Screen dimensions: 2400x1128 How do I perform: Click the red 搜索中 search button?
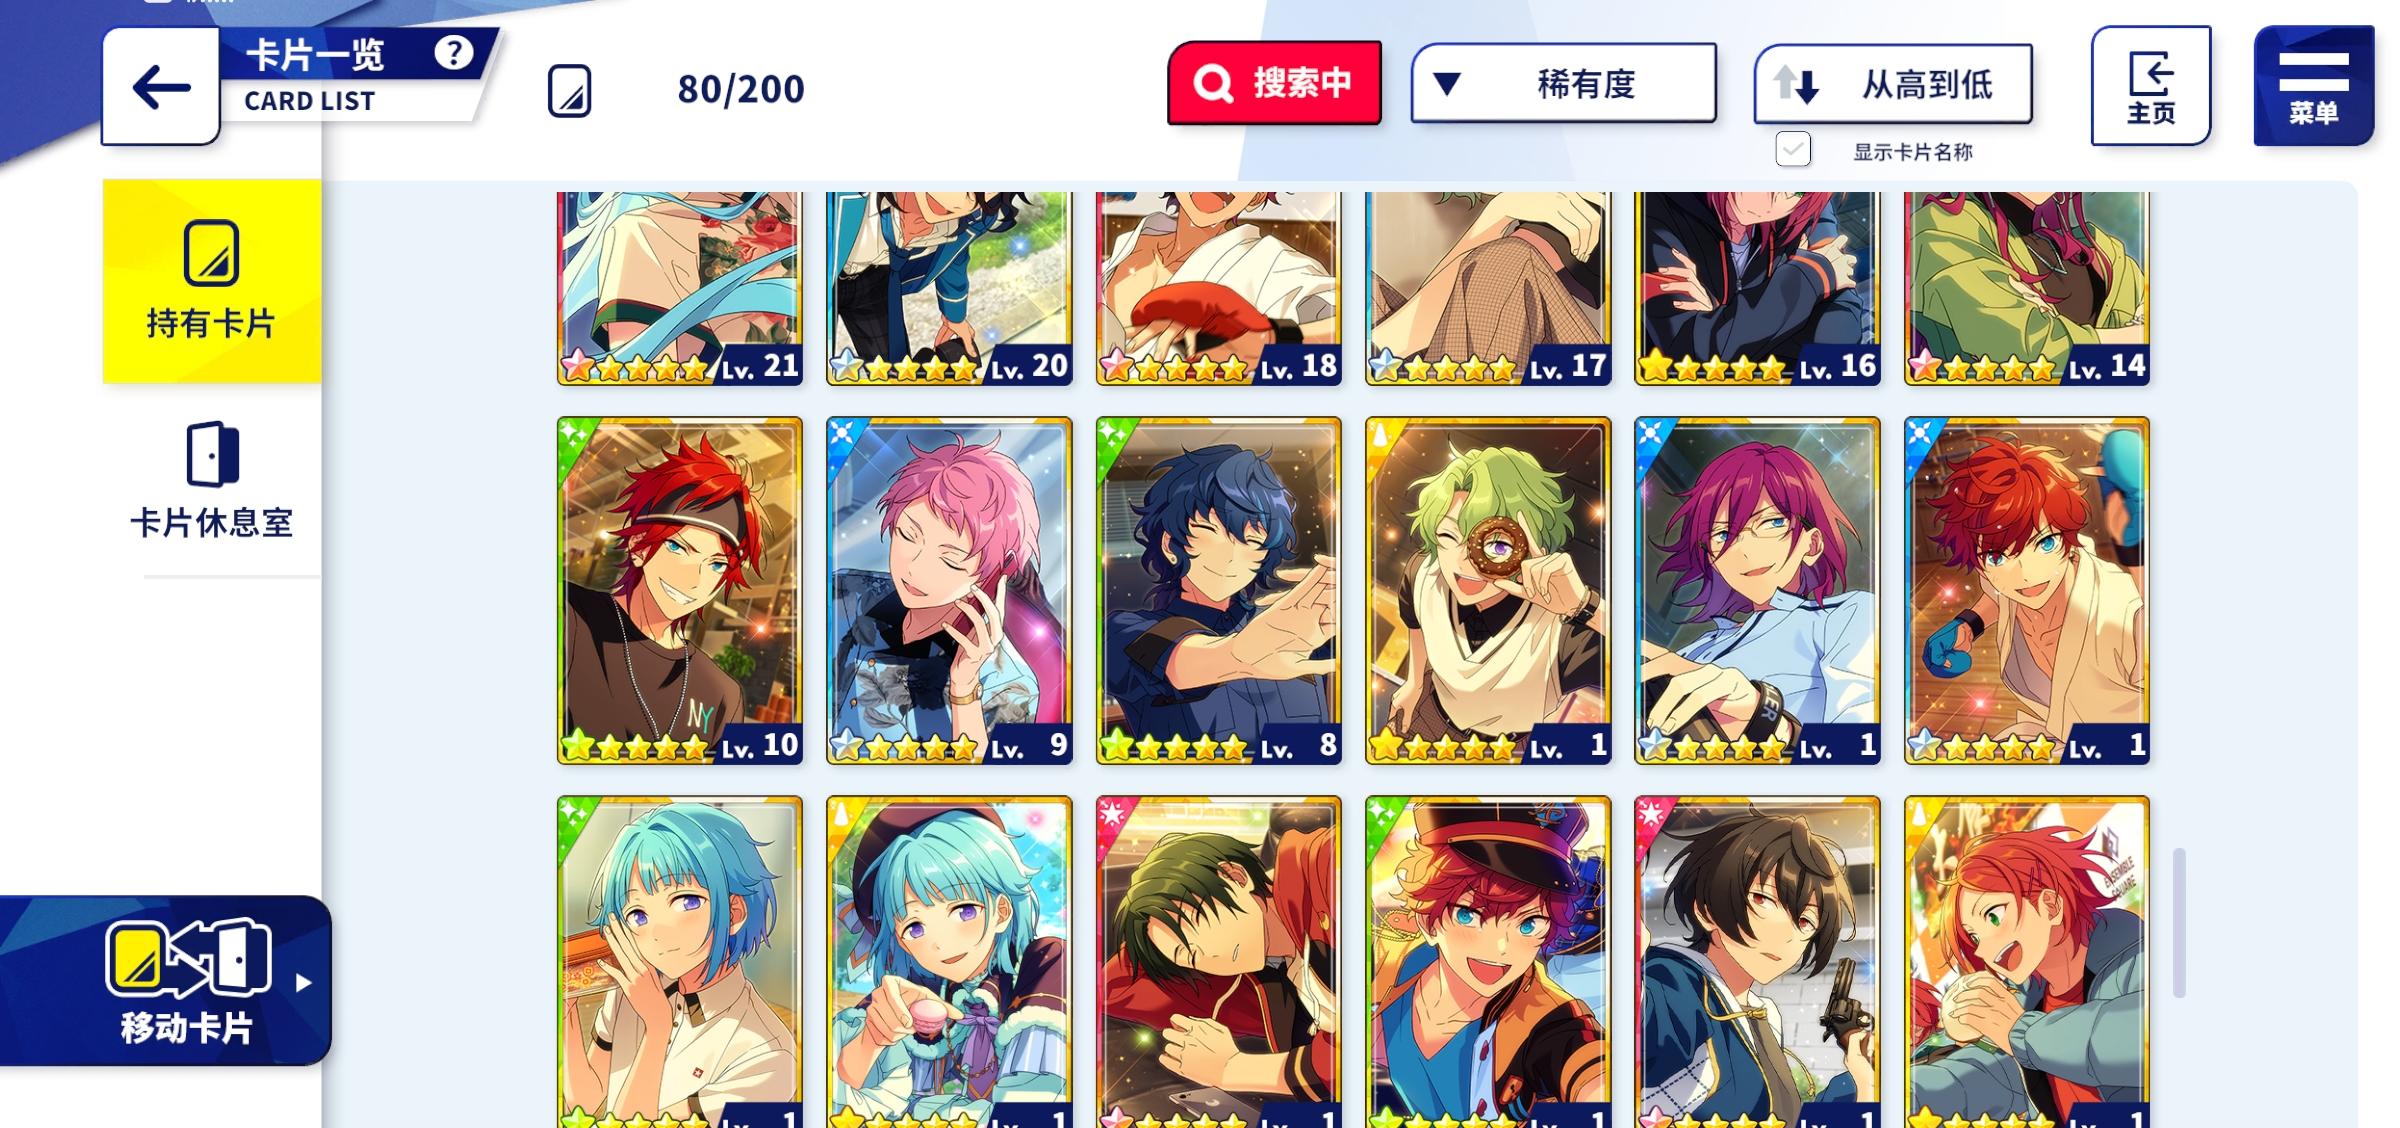pos(1274,84)
